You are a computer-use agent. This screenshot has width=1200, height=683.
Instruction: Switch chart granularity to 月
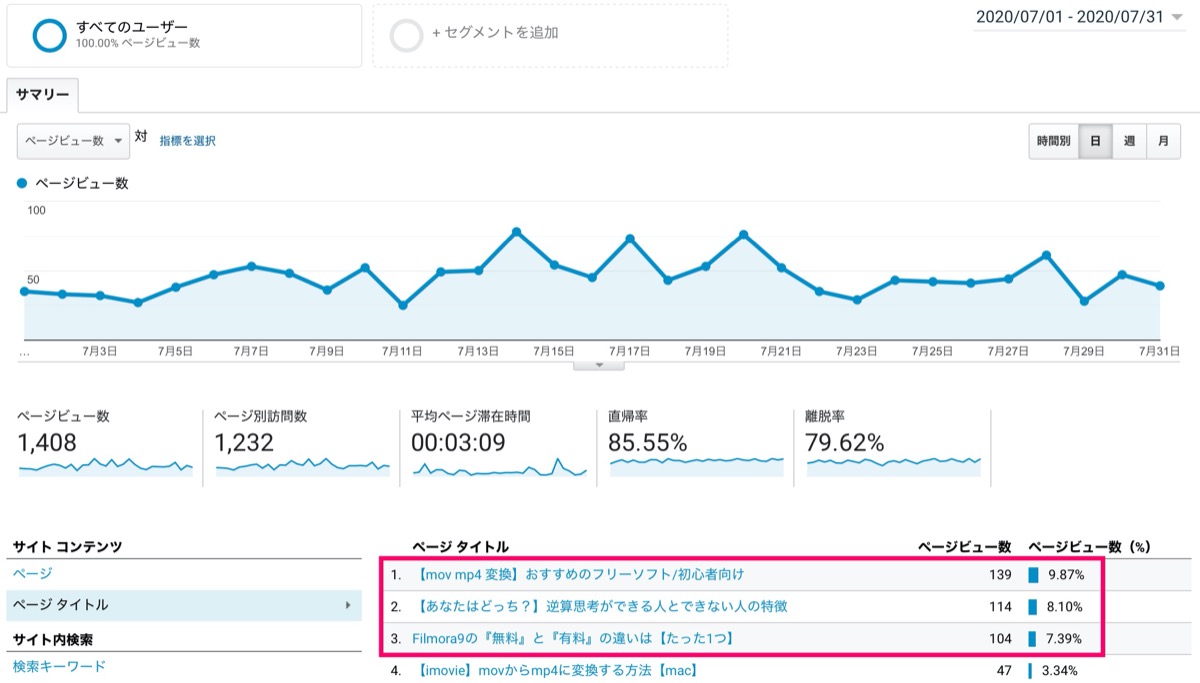click(x=1163, y=141)
